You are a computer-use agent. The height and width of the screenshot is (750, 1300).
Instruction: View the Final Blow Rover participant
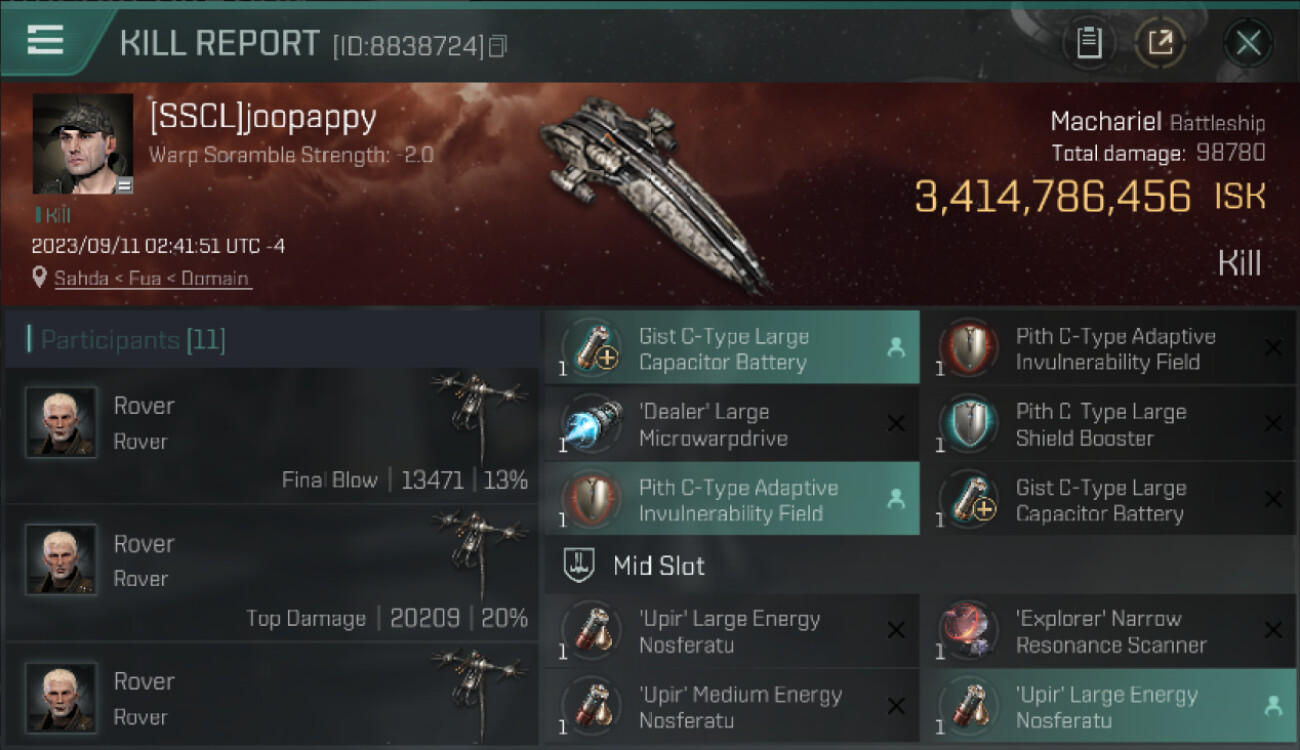point(272,436)
